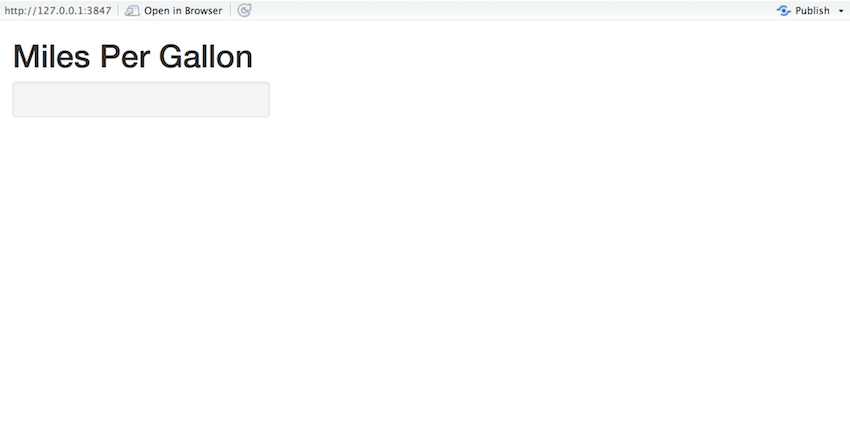Expand the Publish dropdown arrow
The width and height of the screenshot is (850, 447).
coord(841,11)
